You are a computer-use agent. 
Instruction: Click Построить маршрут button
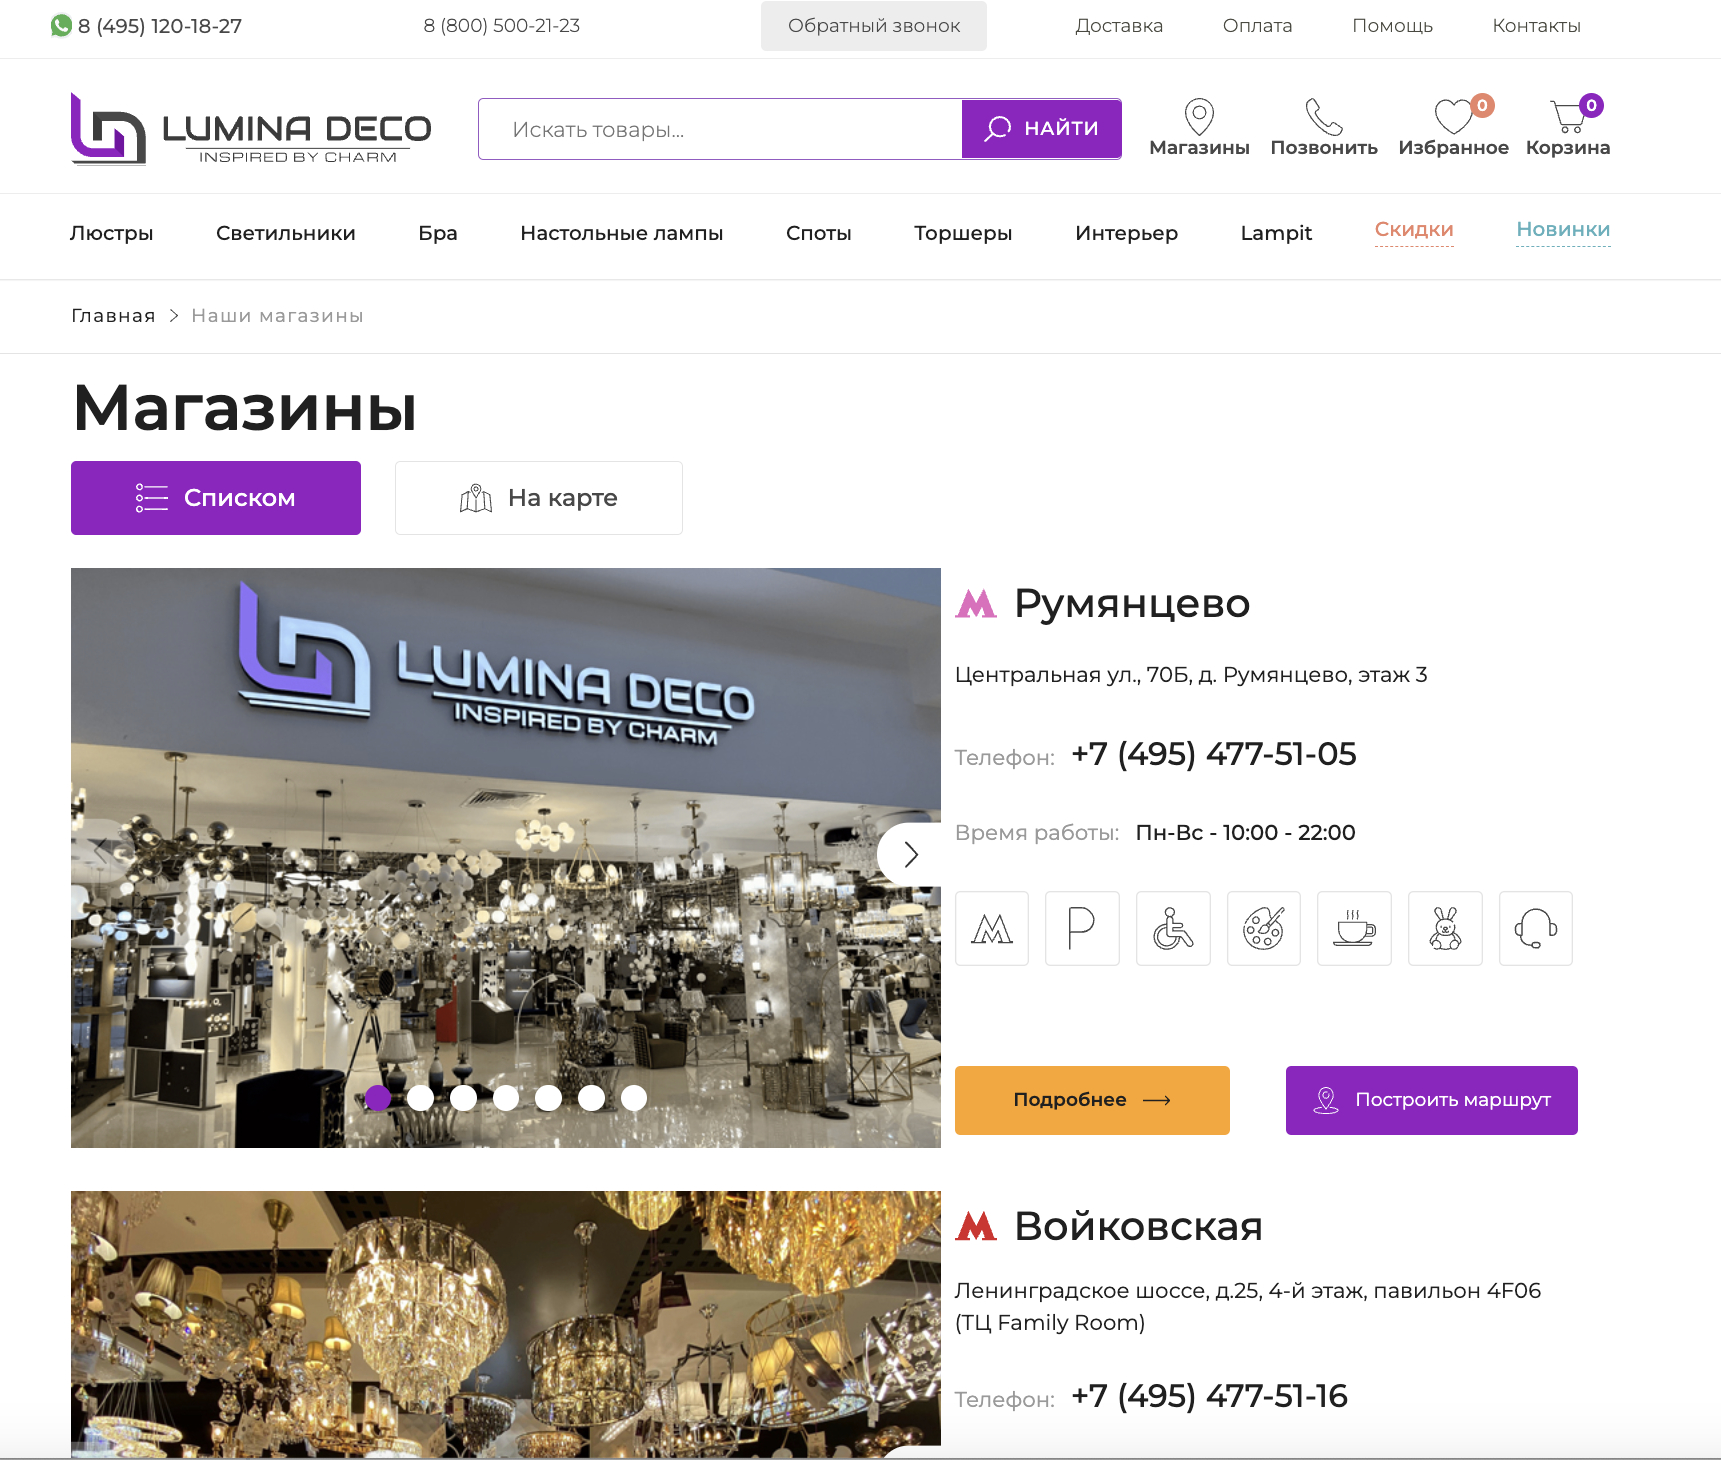1432,1100
